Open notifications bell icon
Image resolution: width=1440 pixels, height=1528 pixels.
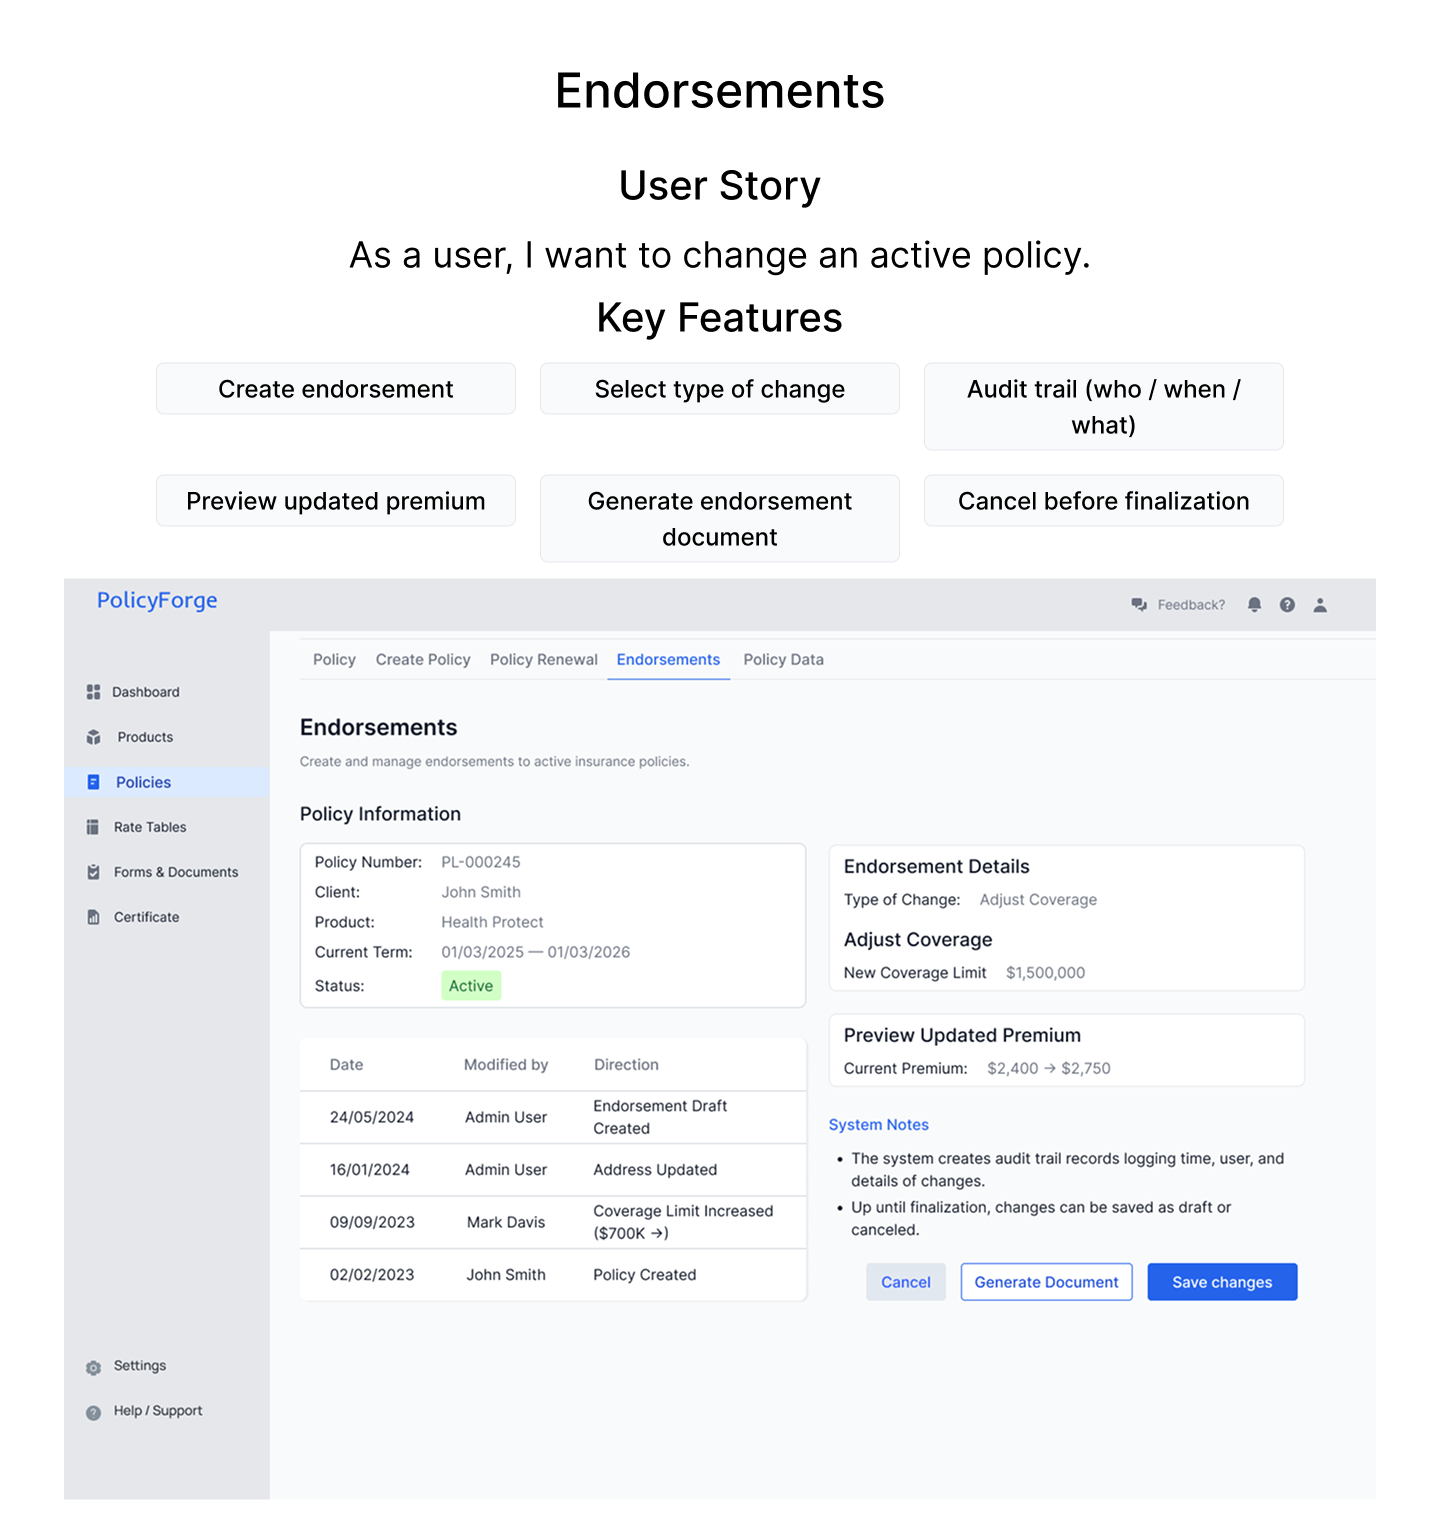coord(1254,605)
